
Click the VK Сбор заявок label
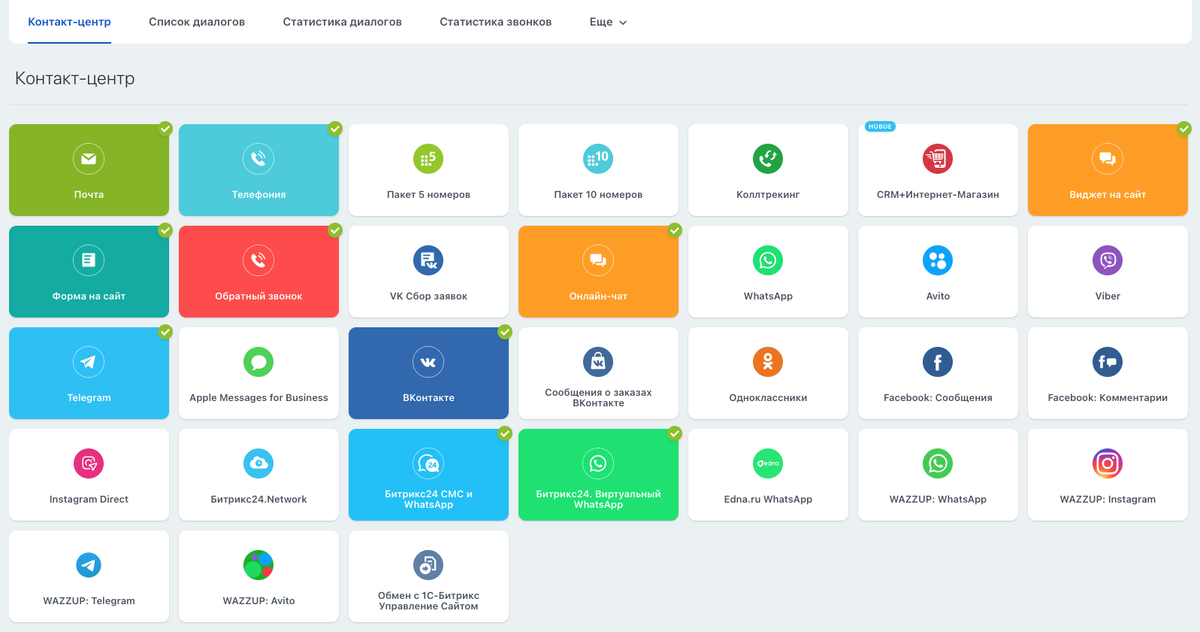(428, 296)
